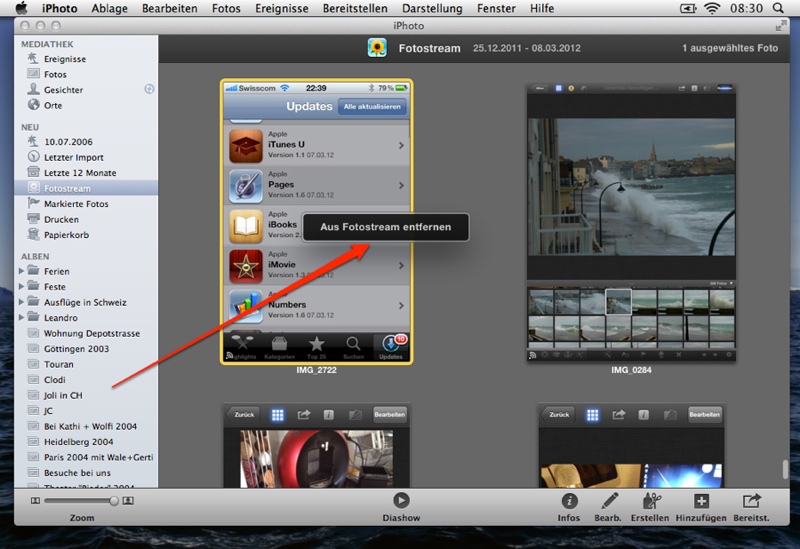Select the 10.07.2006 event icon

coord(33,141)
